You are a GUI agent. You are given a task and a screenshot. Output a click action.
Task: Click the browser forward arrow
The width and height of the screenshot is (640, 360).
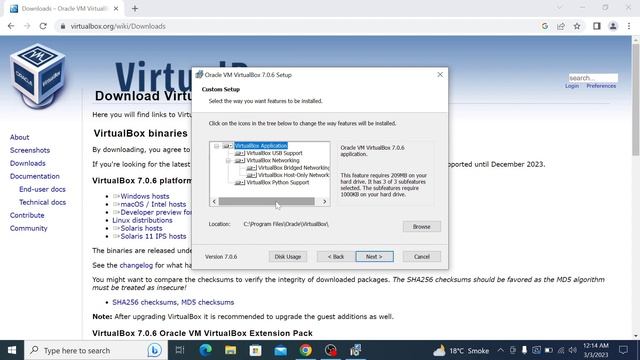click(x=27, y=26)
